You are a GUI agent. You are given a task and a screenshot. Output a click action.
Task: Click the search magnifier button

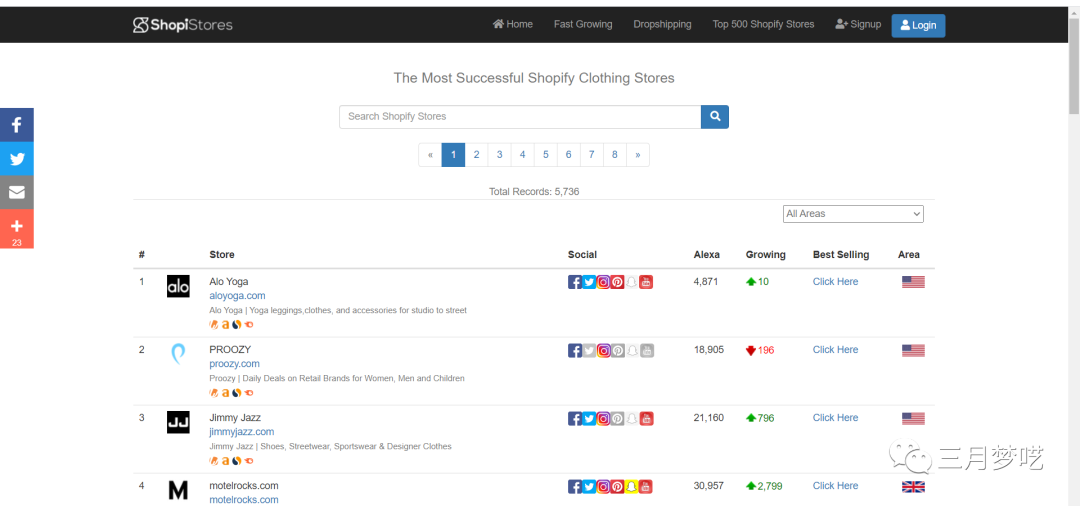[x=715, y=117]
